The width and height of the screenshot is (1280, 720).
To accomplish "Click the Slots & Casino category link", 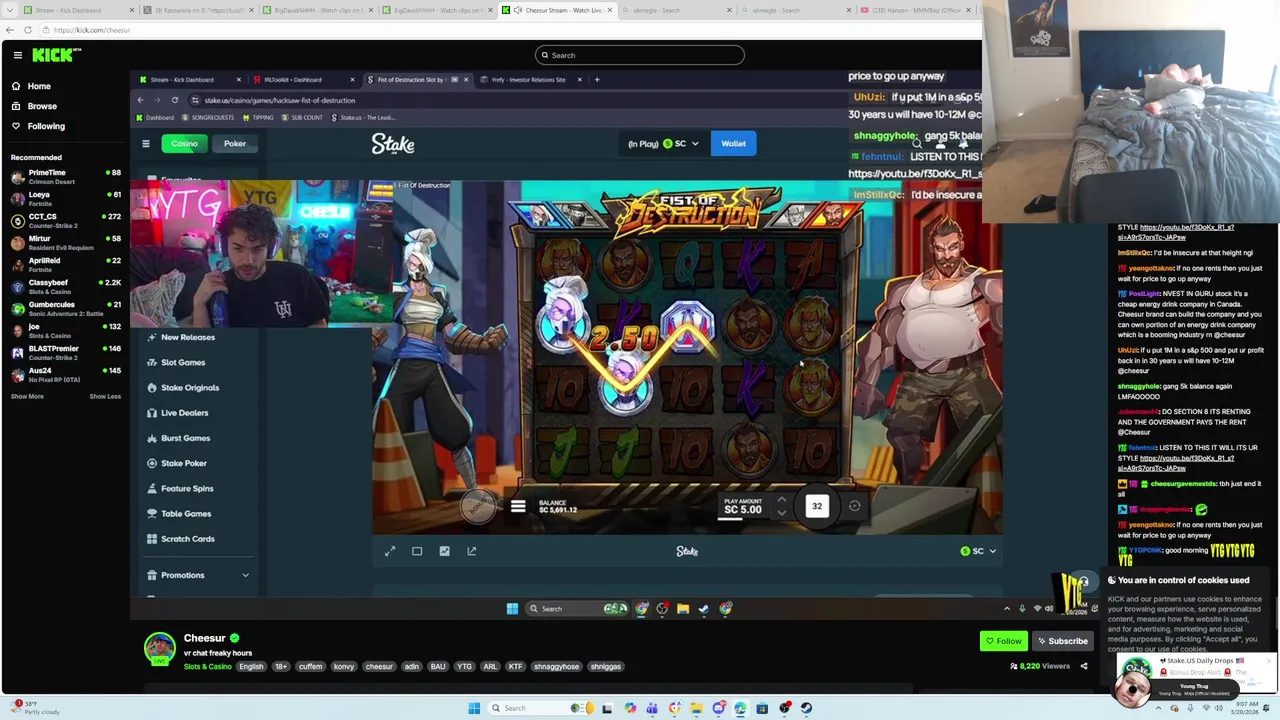I will tap(207, 666).
